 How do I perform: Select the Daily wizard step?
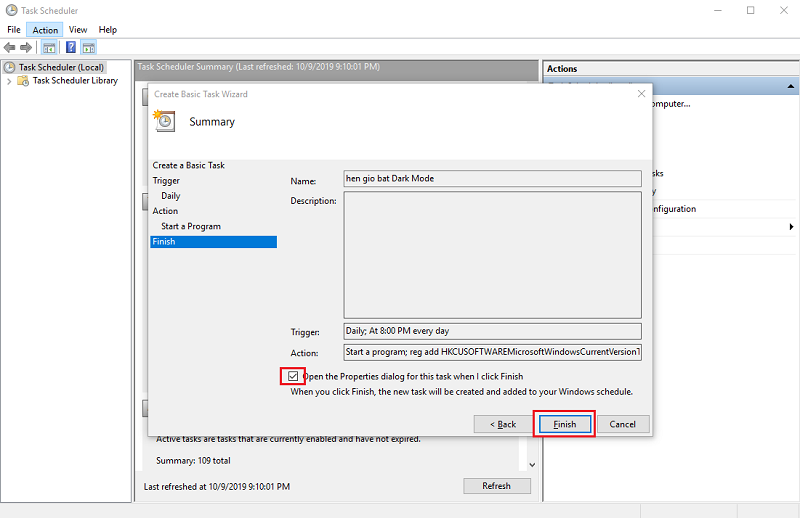(170, 196)
